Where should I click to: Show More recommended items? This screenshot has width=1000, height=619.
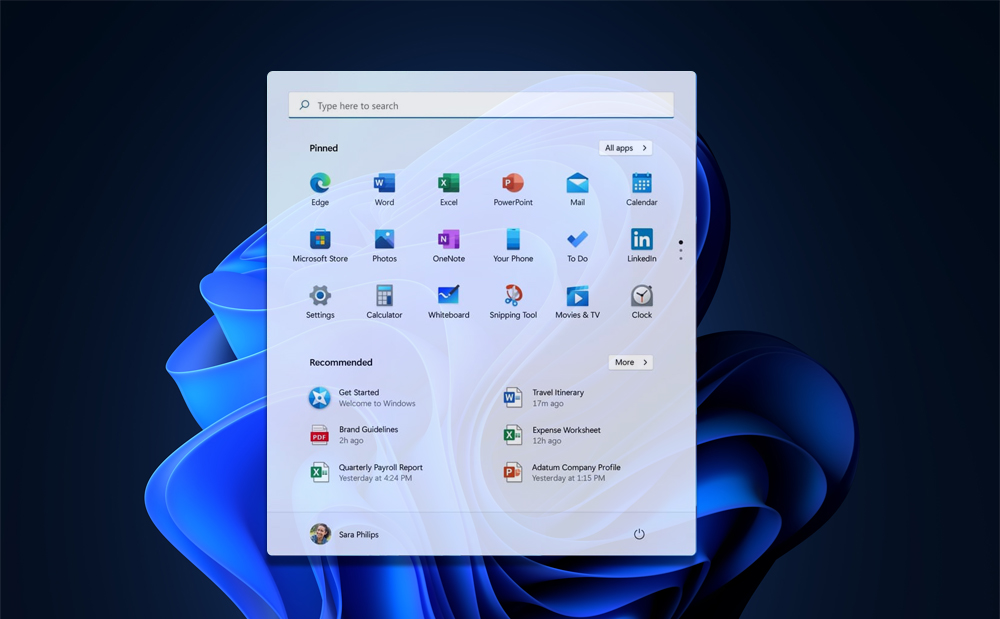click(x=630, y=362)
